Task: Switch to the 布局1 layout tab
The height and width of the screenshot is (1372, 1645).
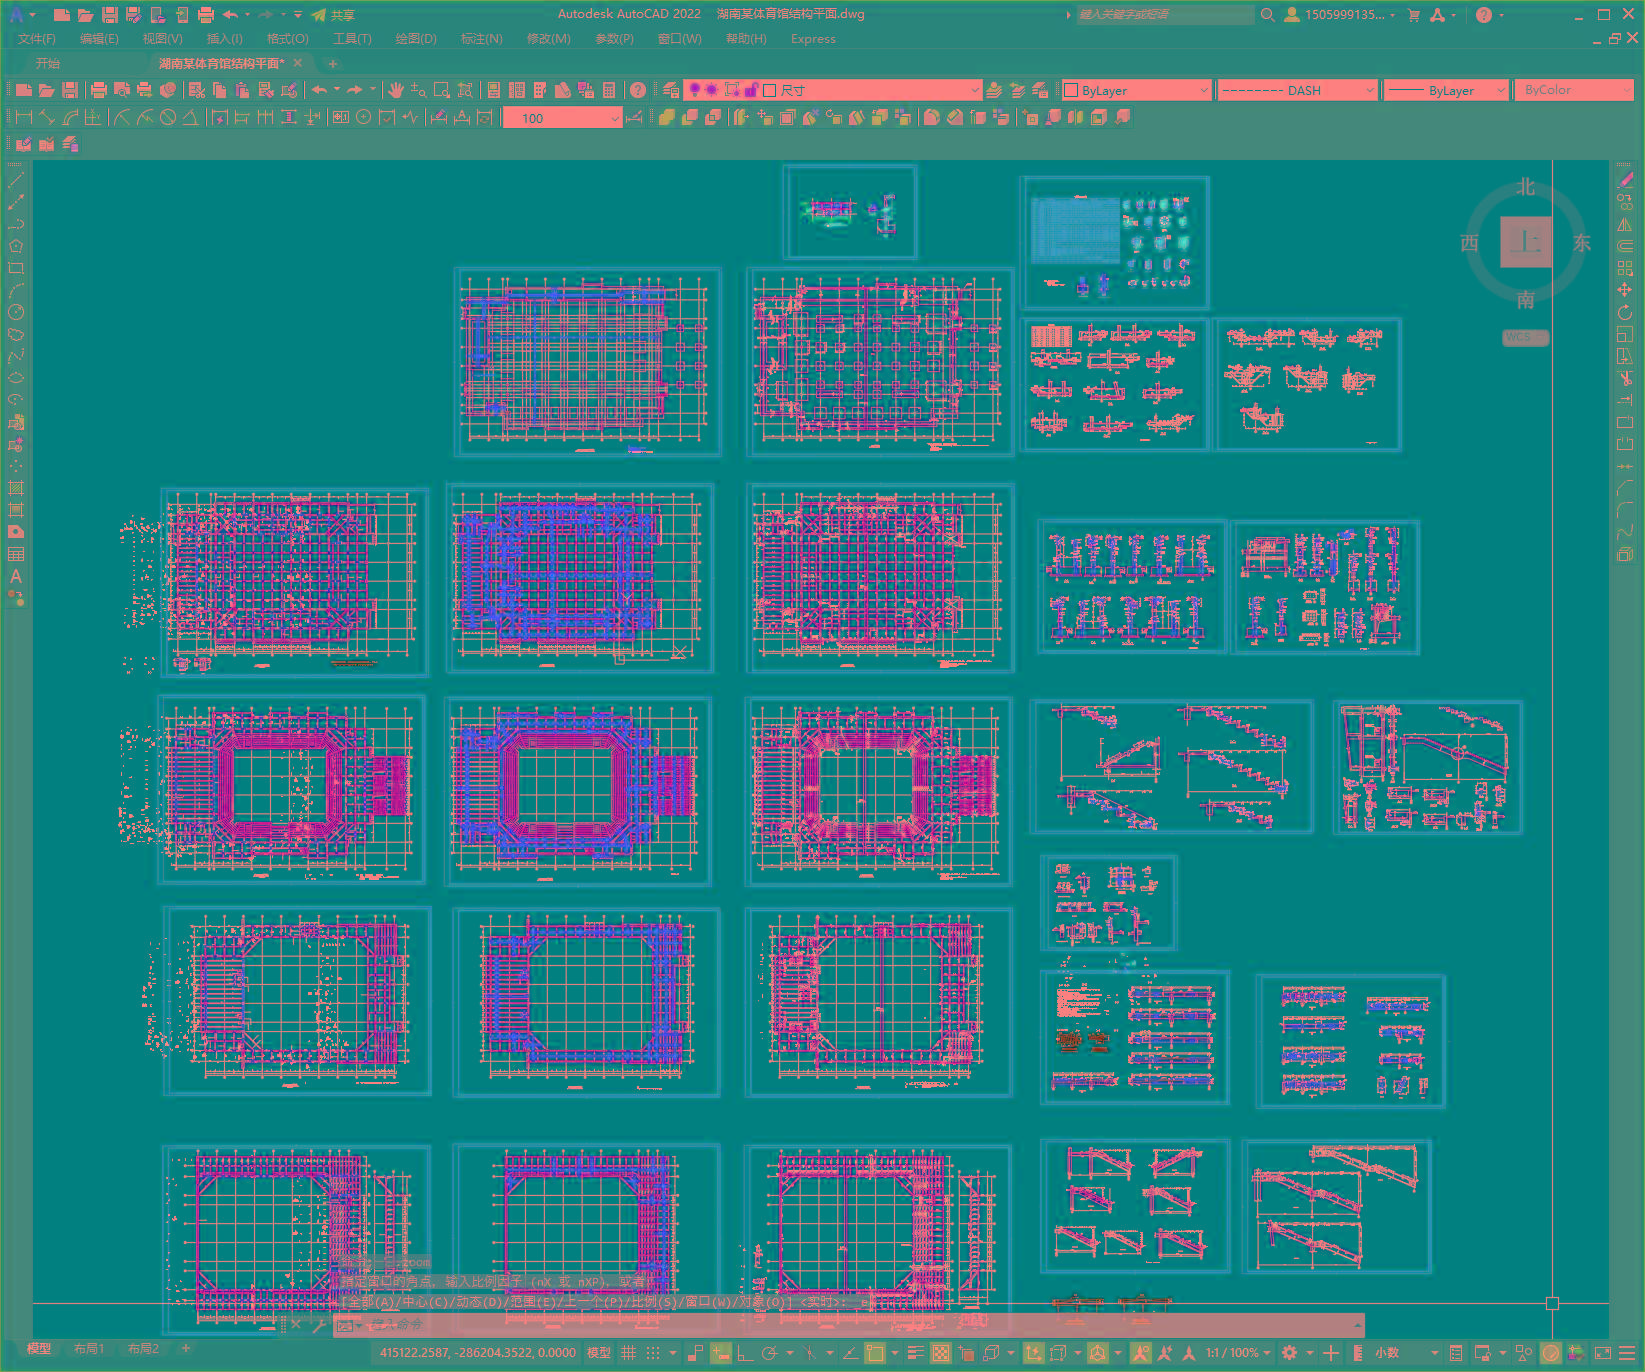Action: click(89, 1349)
